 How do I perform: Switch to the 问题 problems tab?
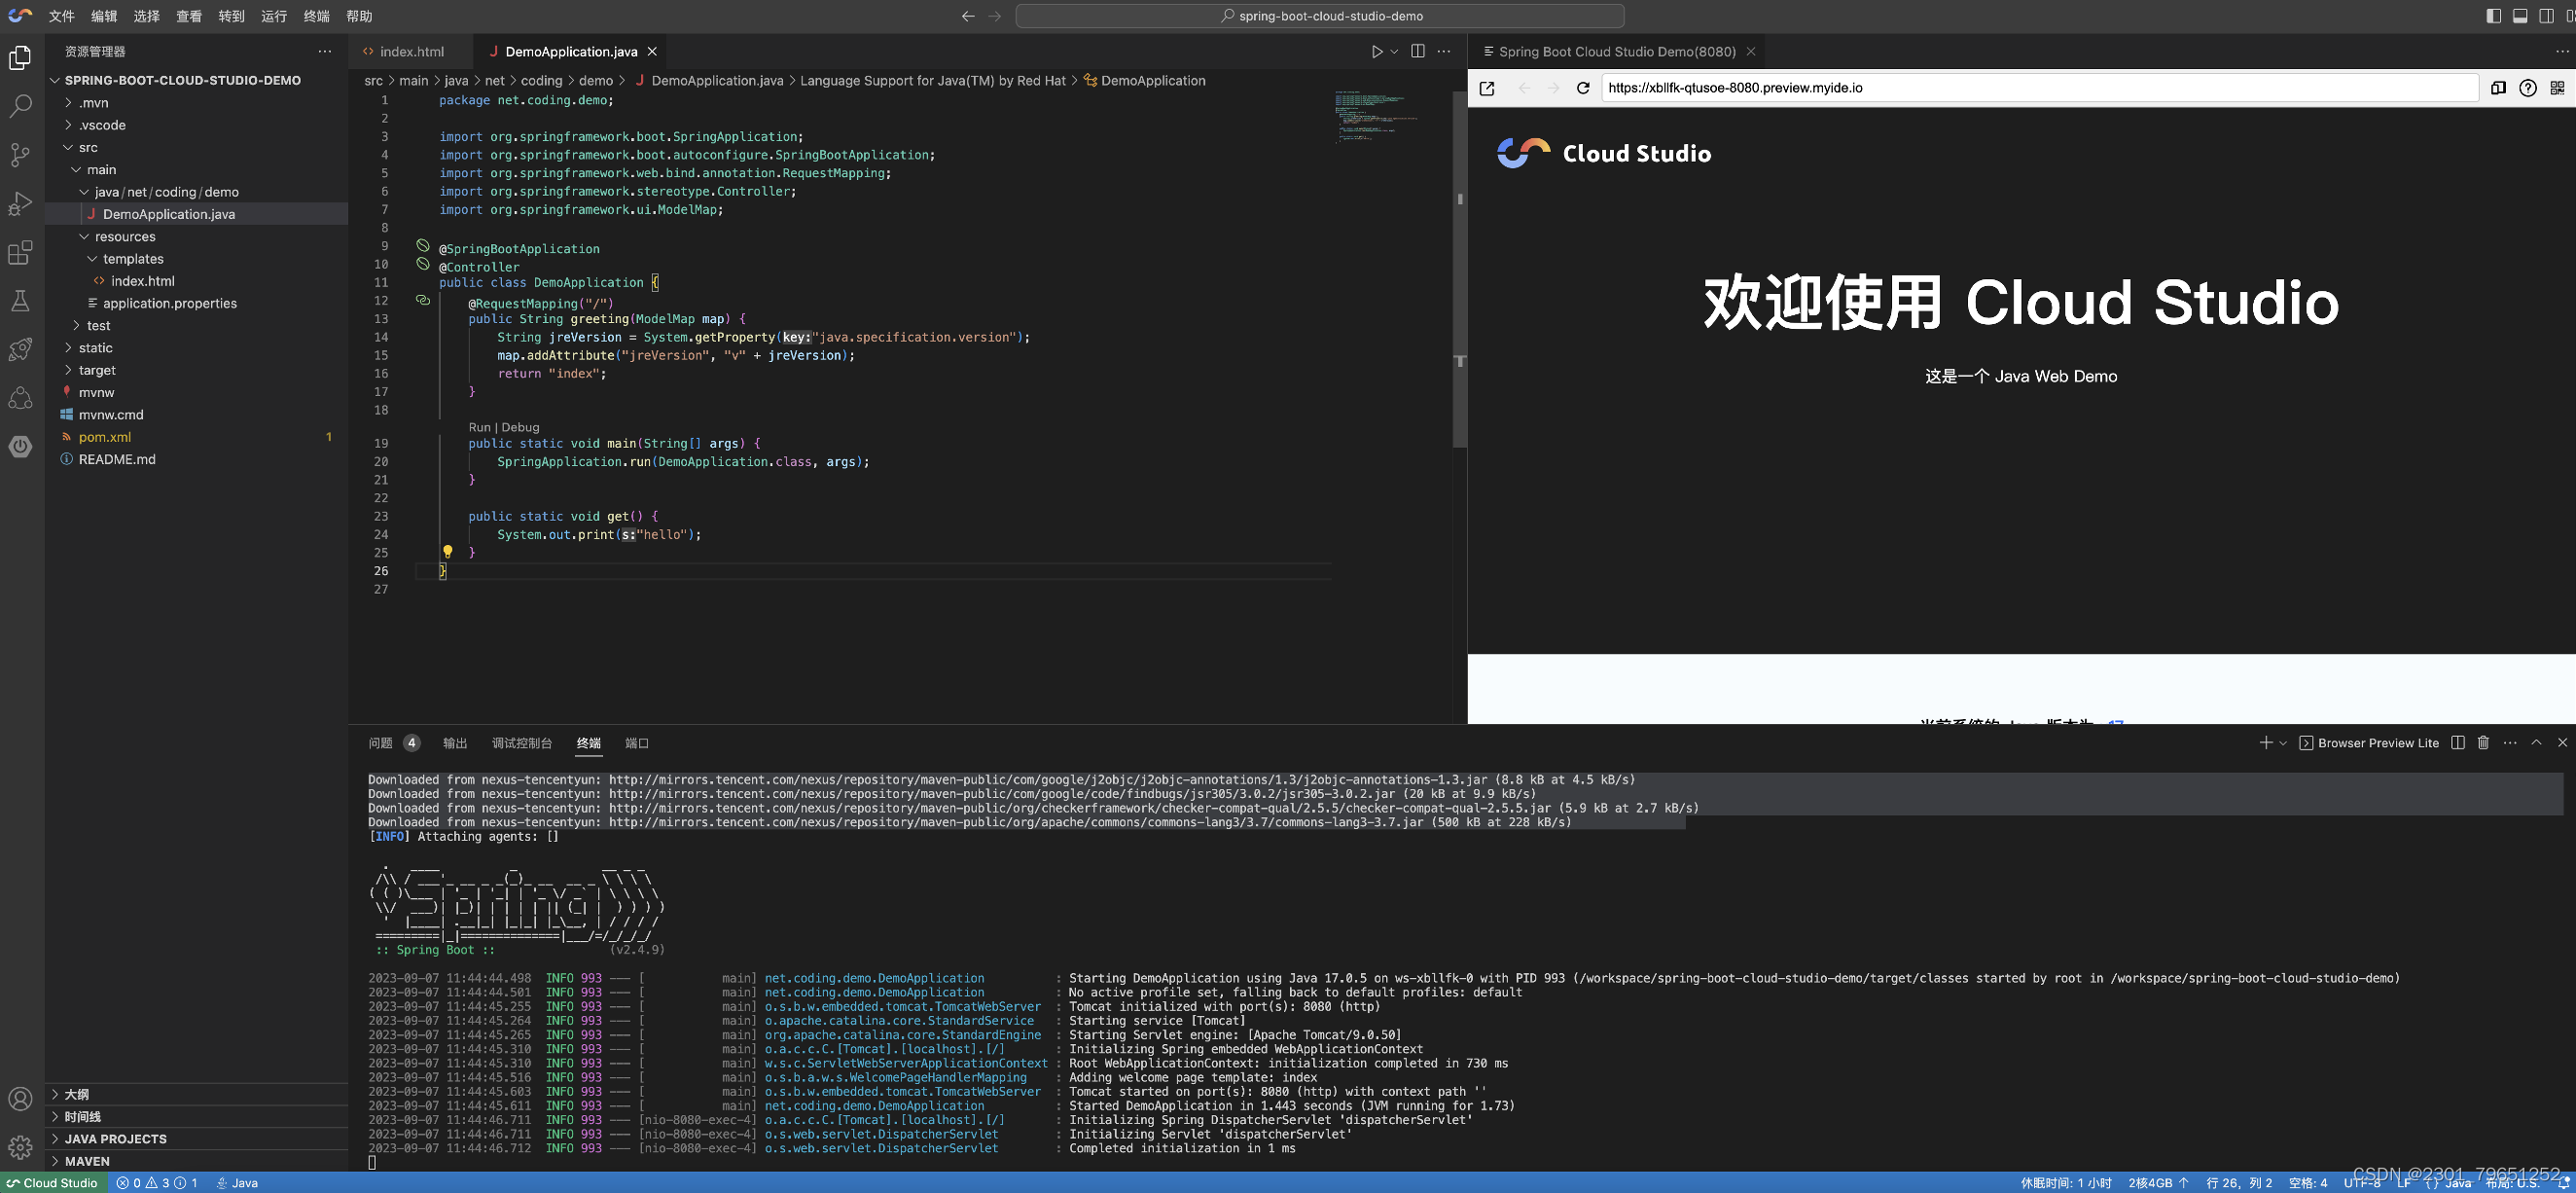393,743
